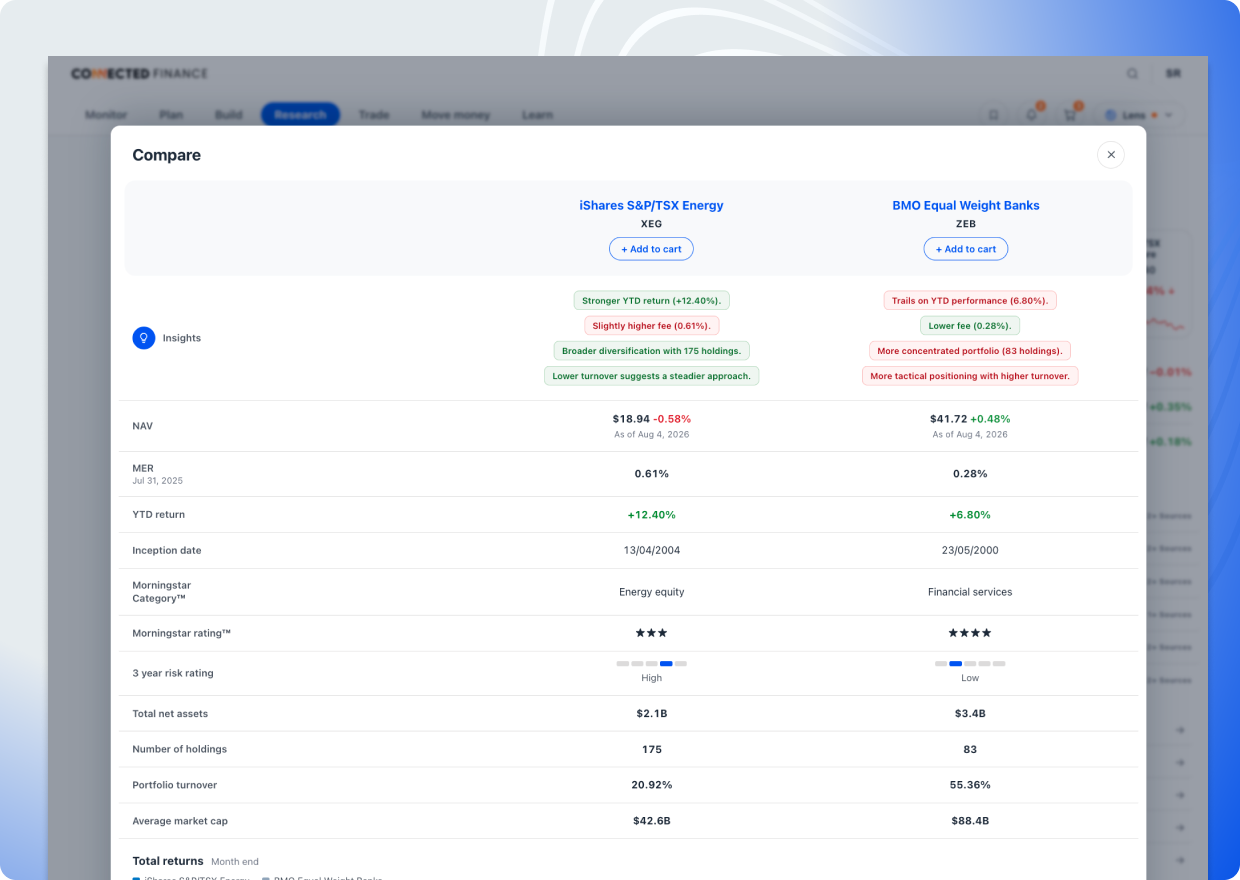Image resolution: width=1240 pixels, height=880 pixels.
Task: Open the notifications bell icon
Action: [1032, 115]
